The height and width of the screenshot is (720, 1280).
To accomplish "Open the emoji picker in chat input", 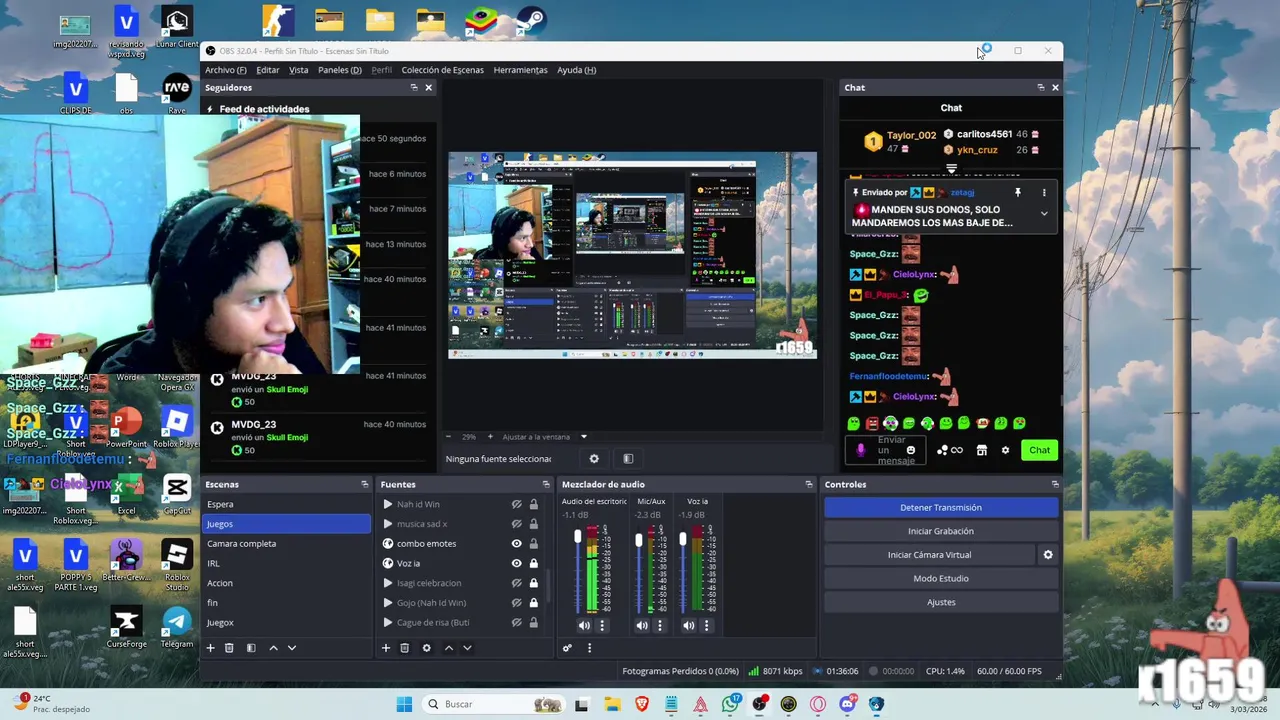I will (910, 450).
